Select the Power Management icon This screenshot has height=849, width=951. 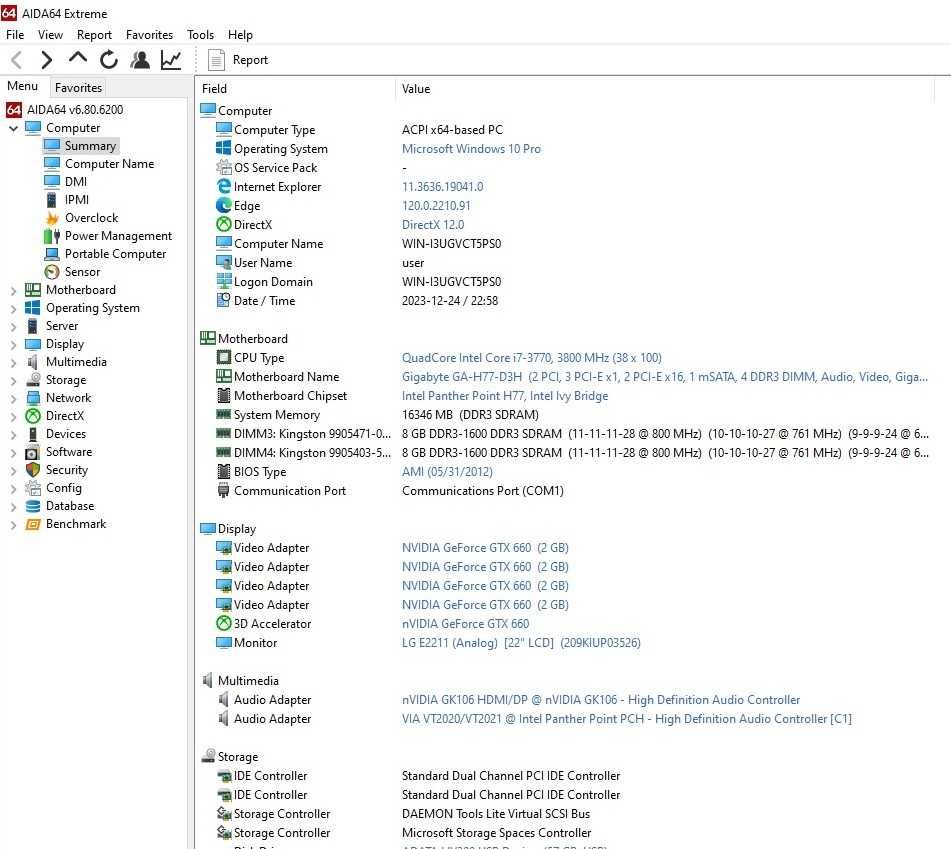click(52, 236)
